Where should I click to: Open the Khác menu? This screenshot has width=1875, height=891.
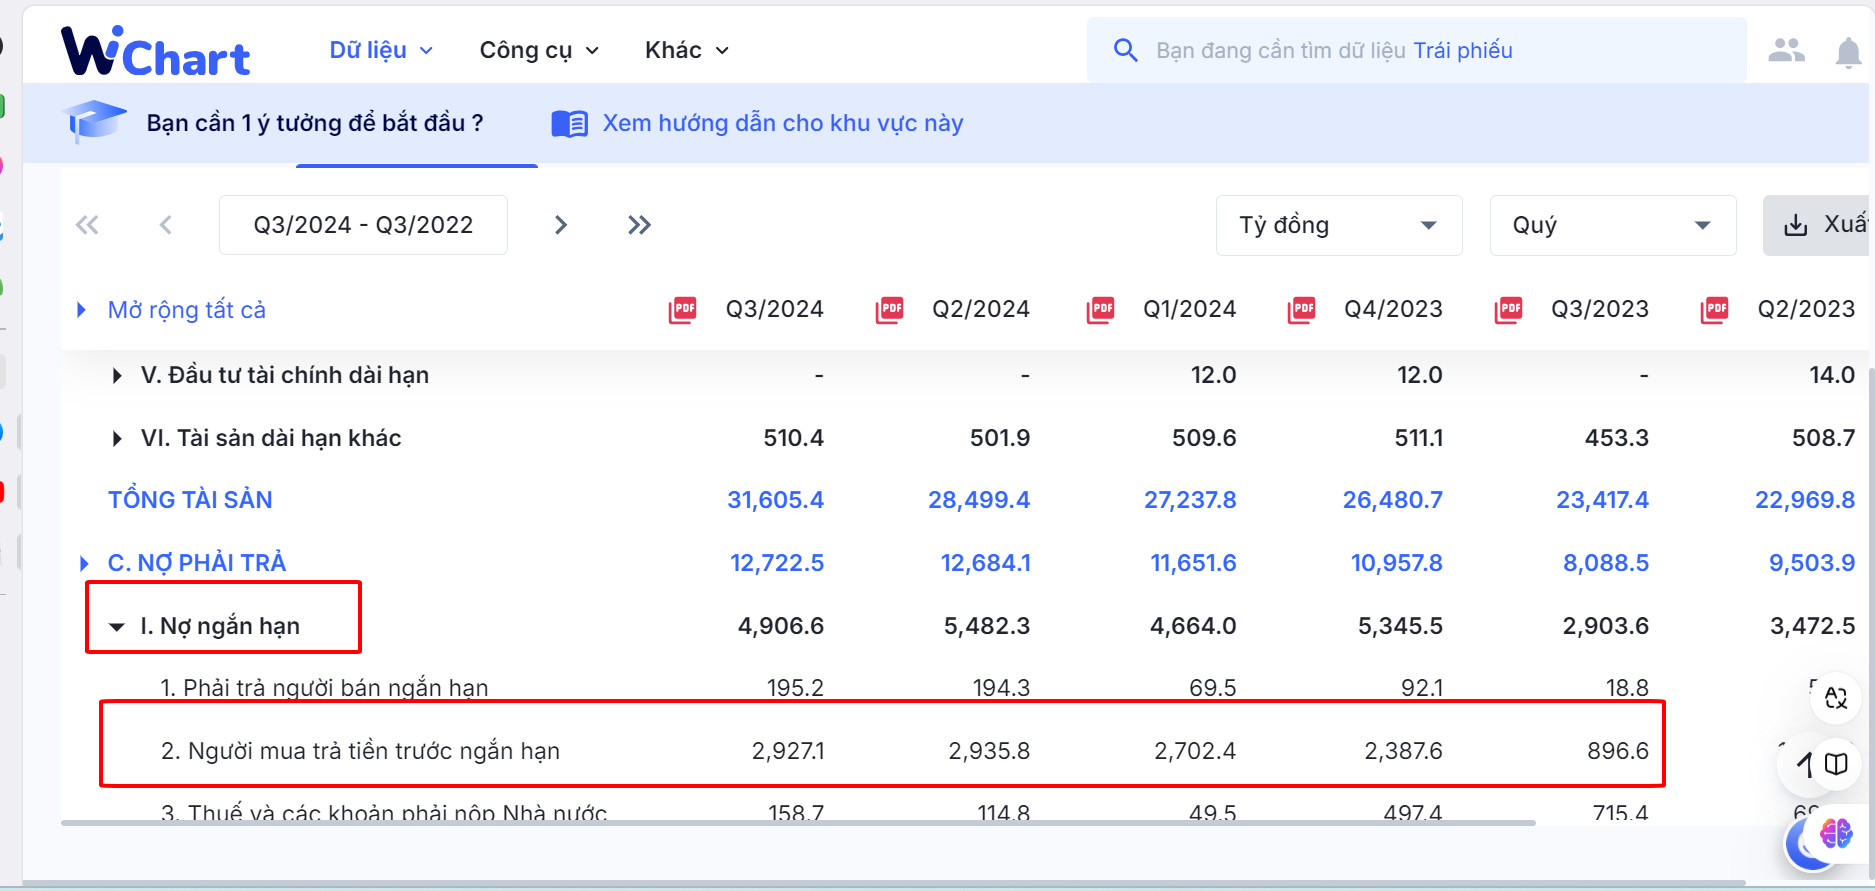pos(687,50)
